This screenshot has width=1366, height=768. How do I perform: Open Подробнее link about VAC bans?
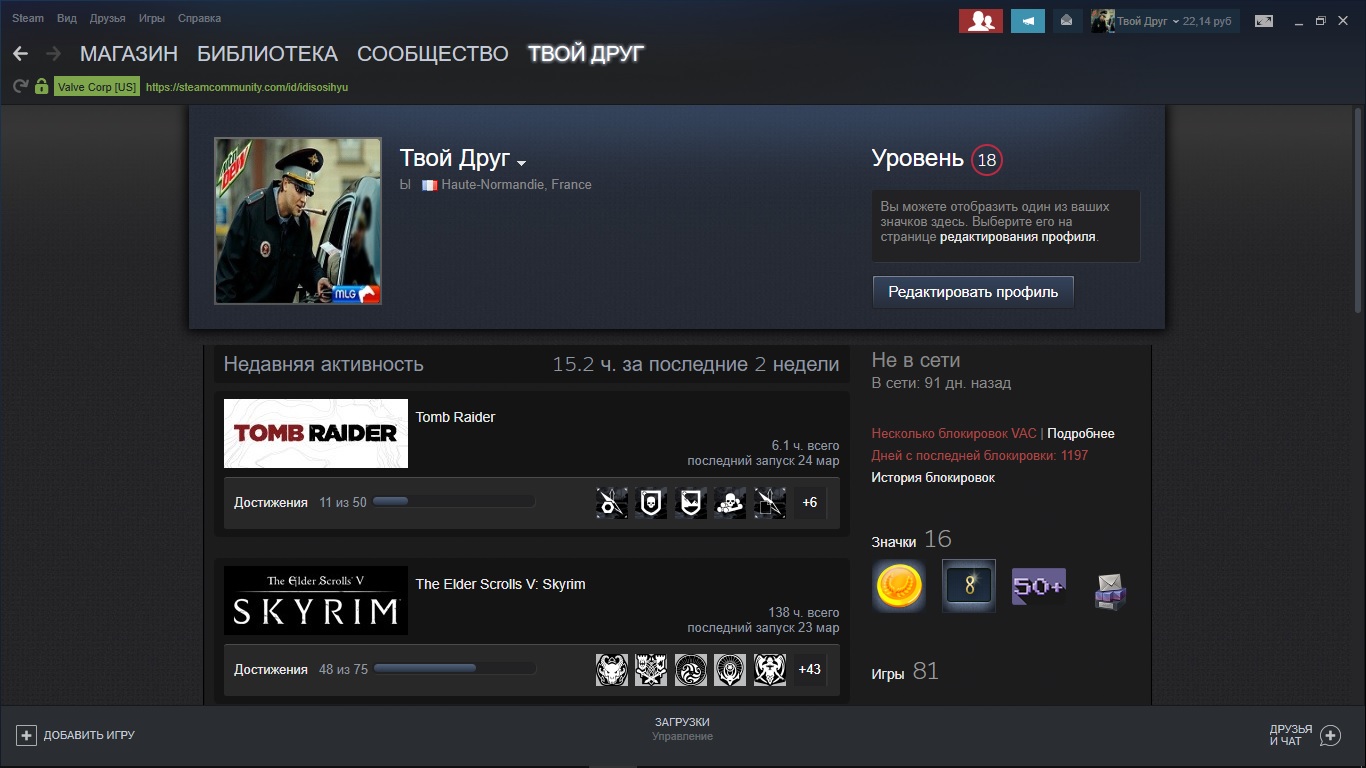pyautogui.click(x=1081, y=434)
